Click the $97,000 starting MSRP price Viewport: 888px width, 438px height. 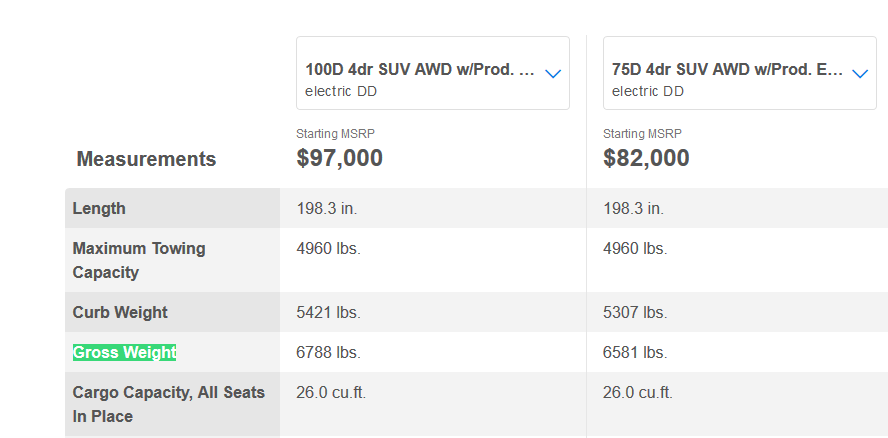coord(339,158)
